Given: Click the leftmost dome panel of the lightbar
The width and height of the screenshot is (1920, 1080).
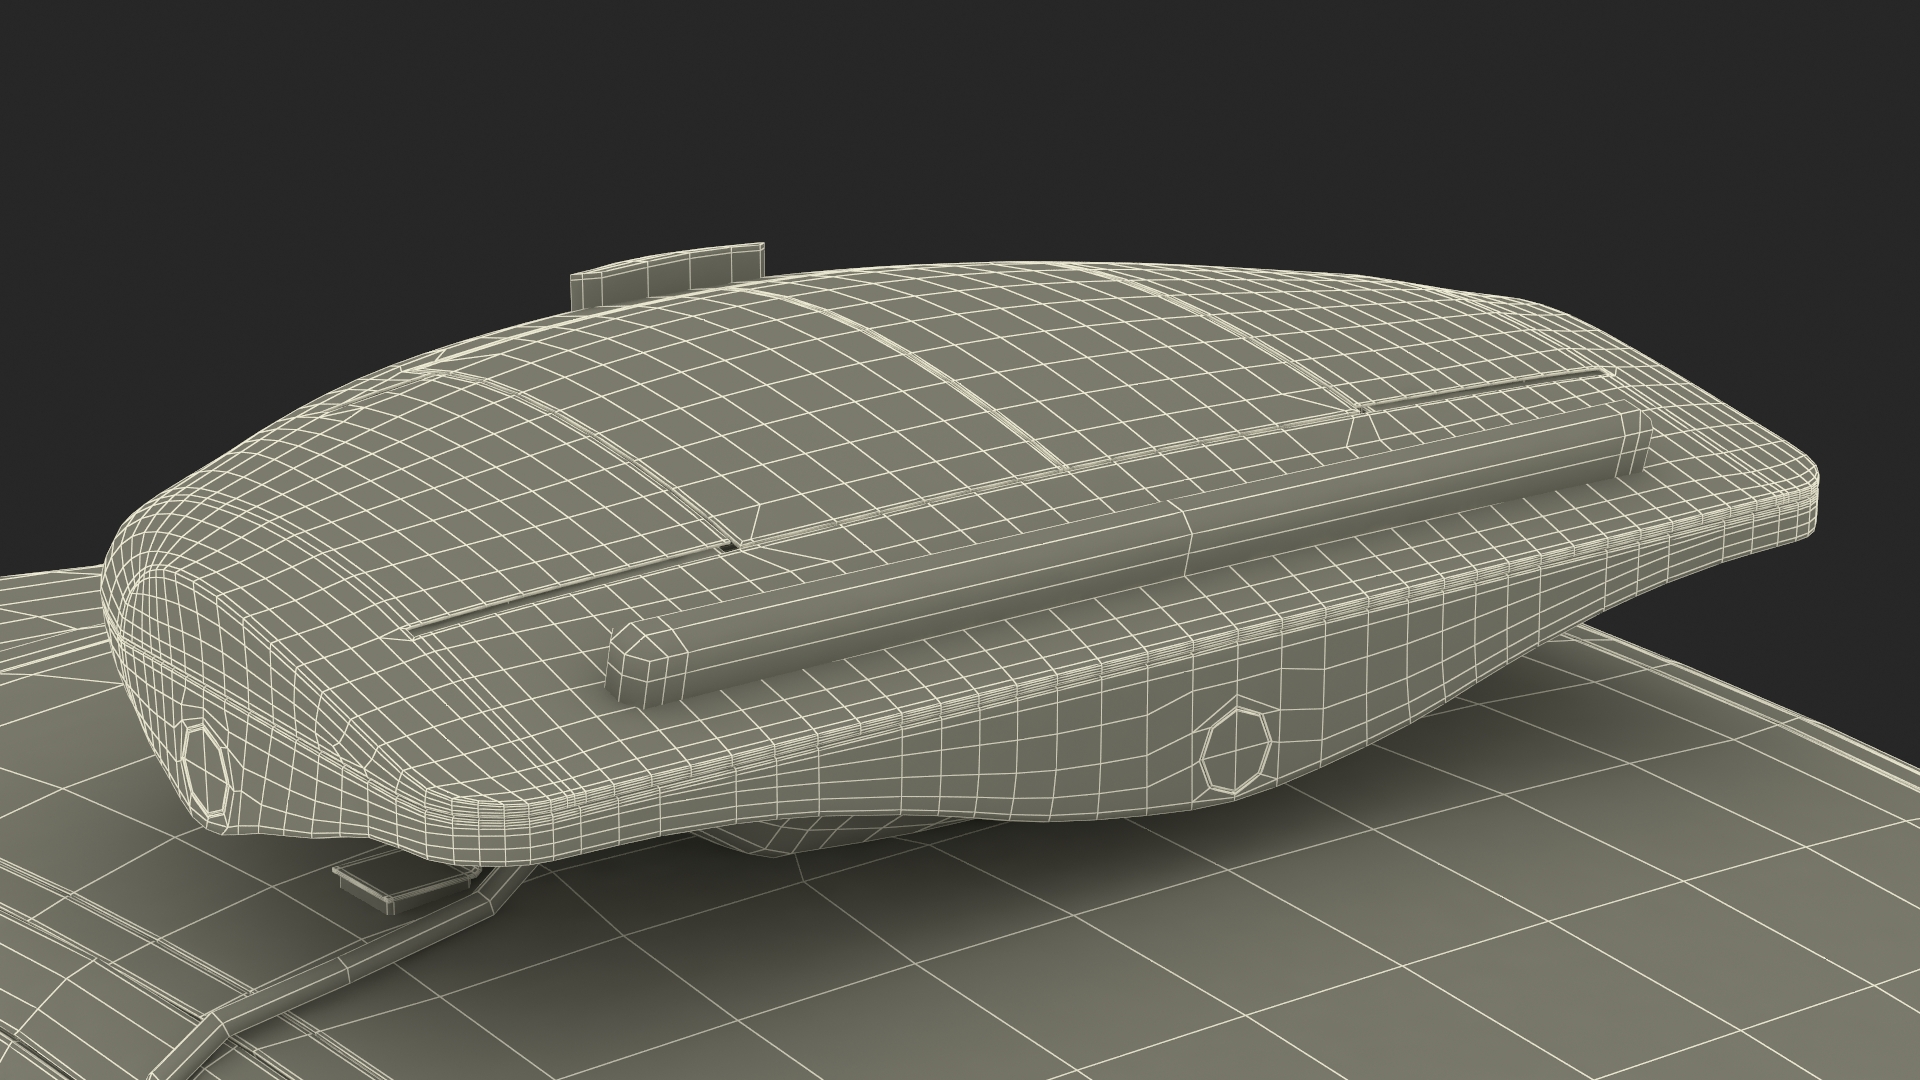Looking at the screenshot, I should tap(520, 460).
